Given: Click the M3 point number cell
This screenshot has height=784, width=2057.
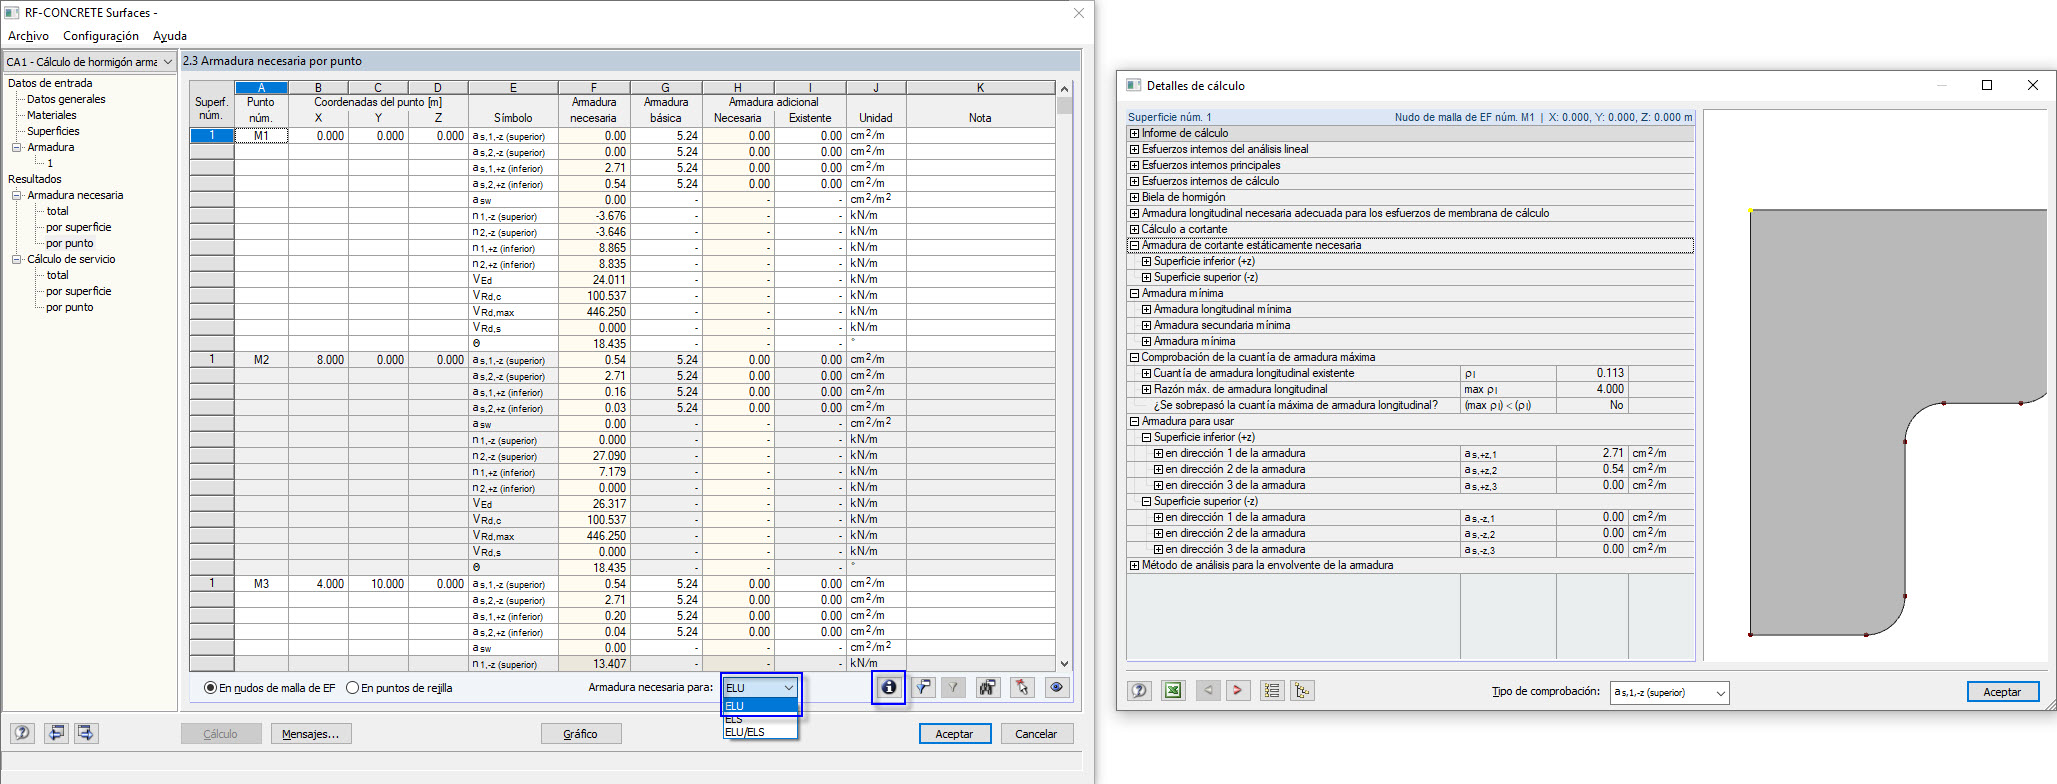Looking at the screenshot, I should point(261,584).
